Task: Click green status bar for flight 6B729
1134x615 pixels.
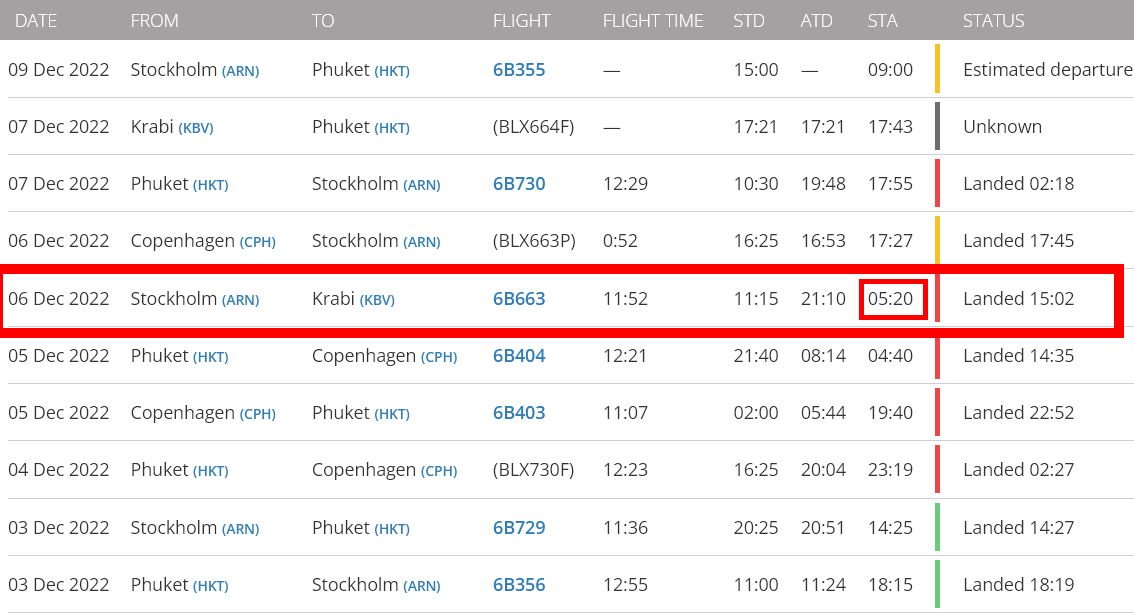Action: tap(937, 527)
